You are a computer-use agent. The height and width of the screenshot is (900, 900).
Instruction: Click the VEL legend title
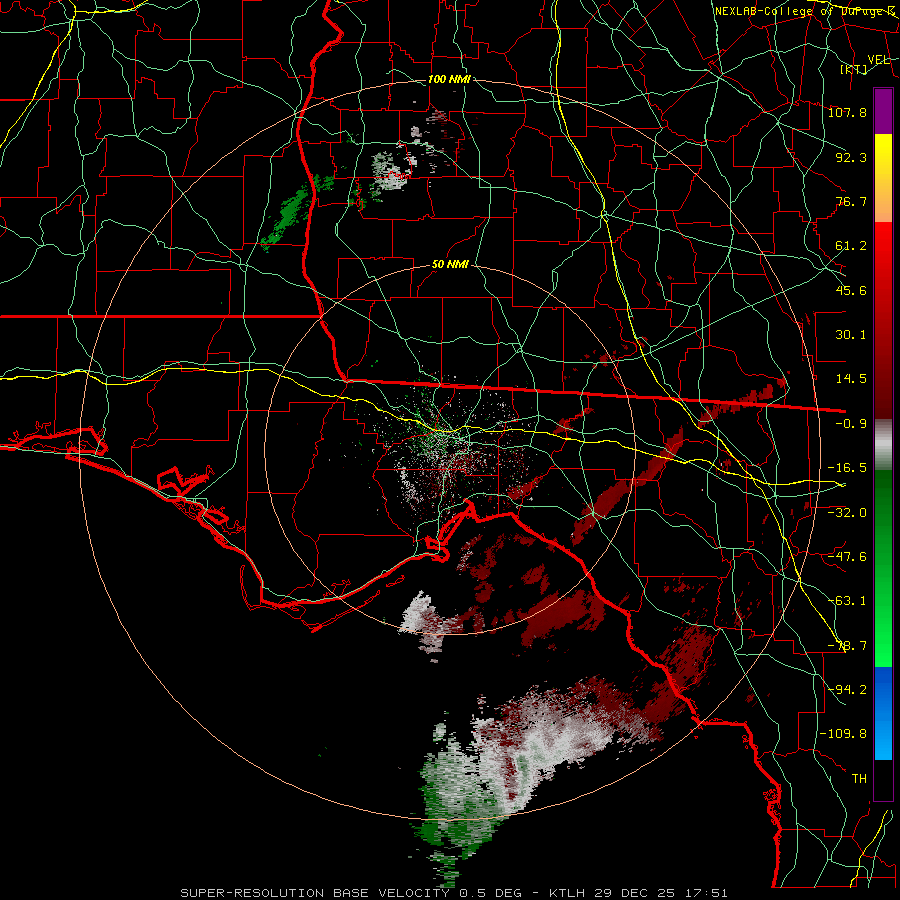[x=879, y=59]
